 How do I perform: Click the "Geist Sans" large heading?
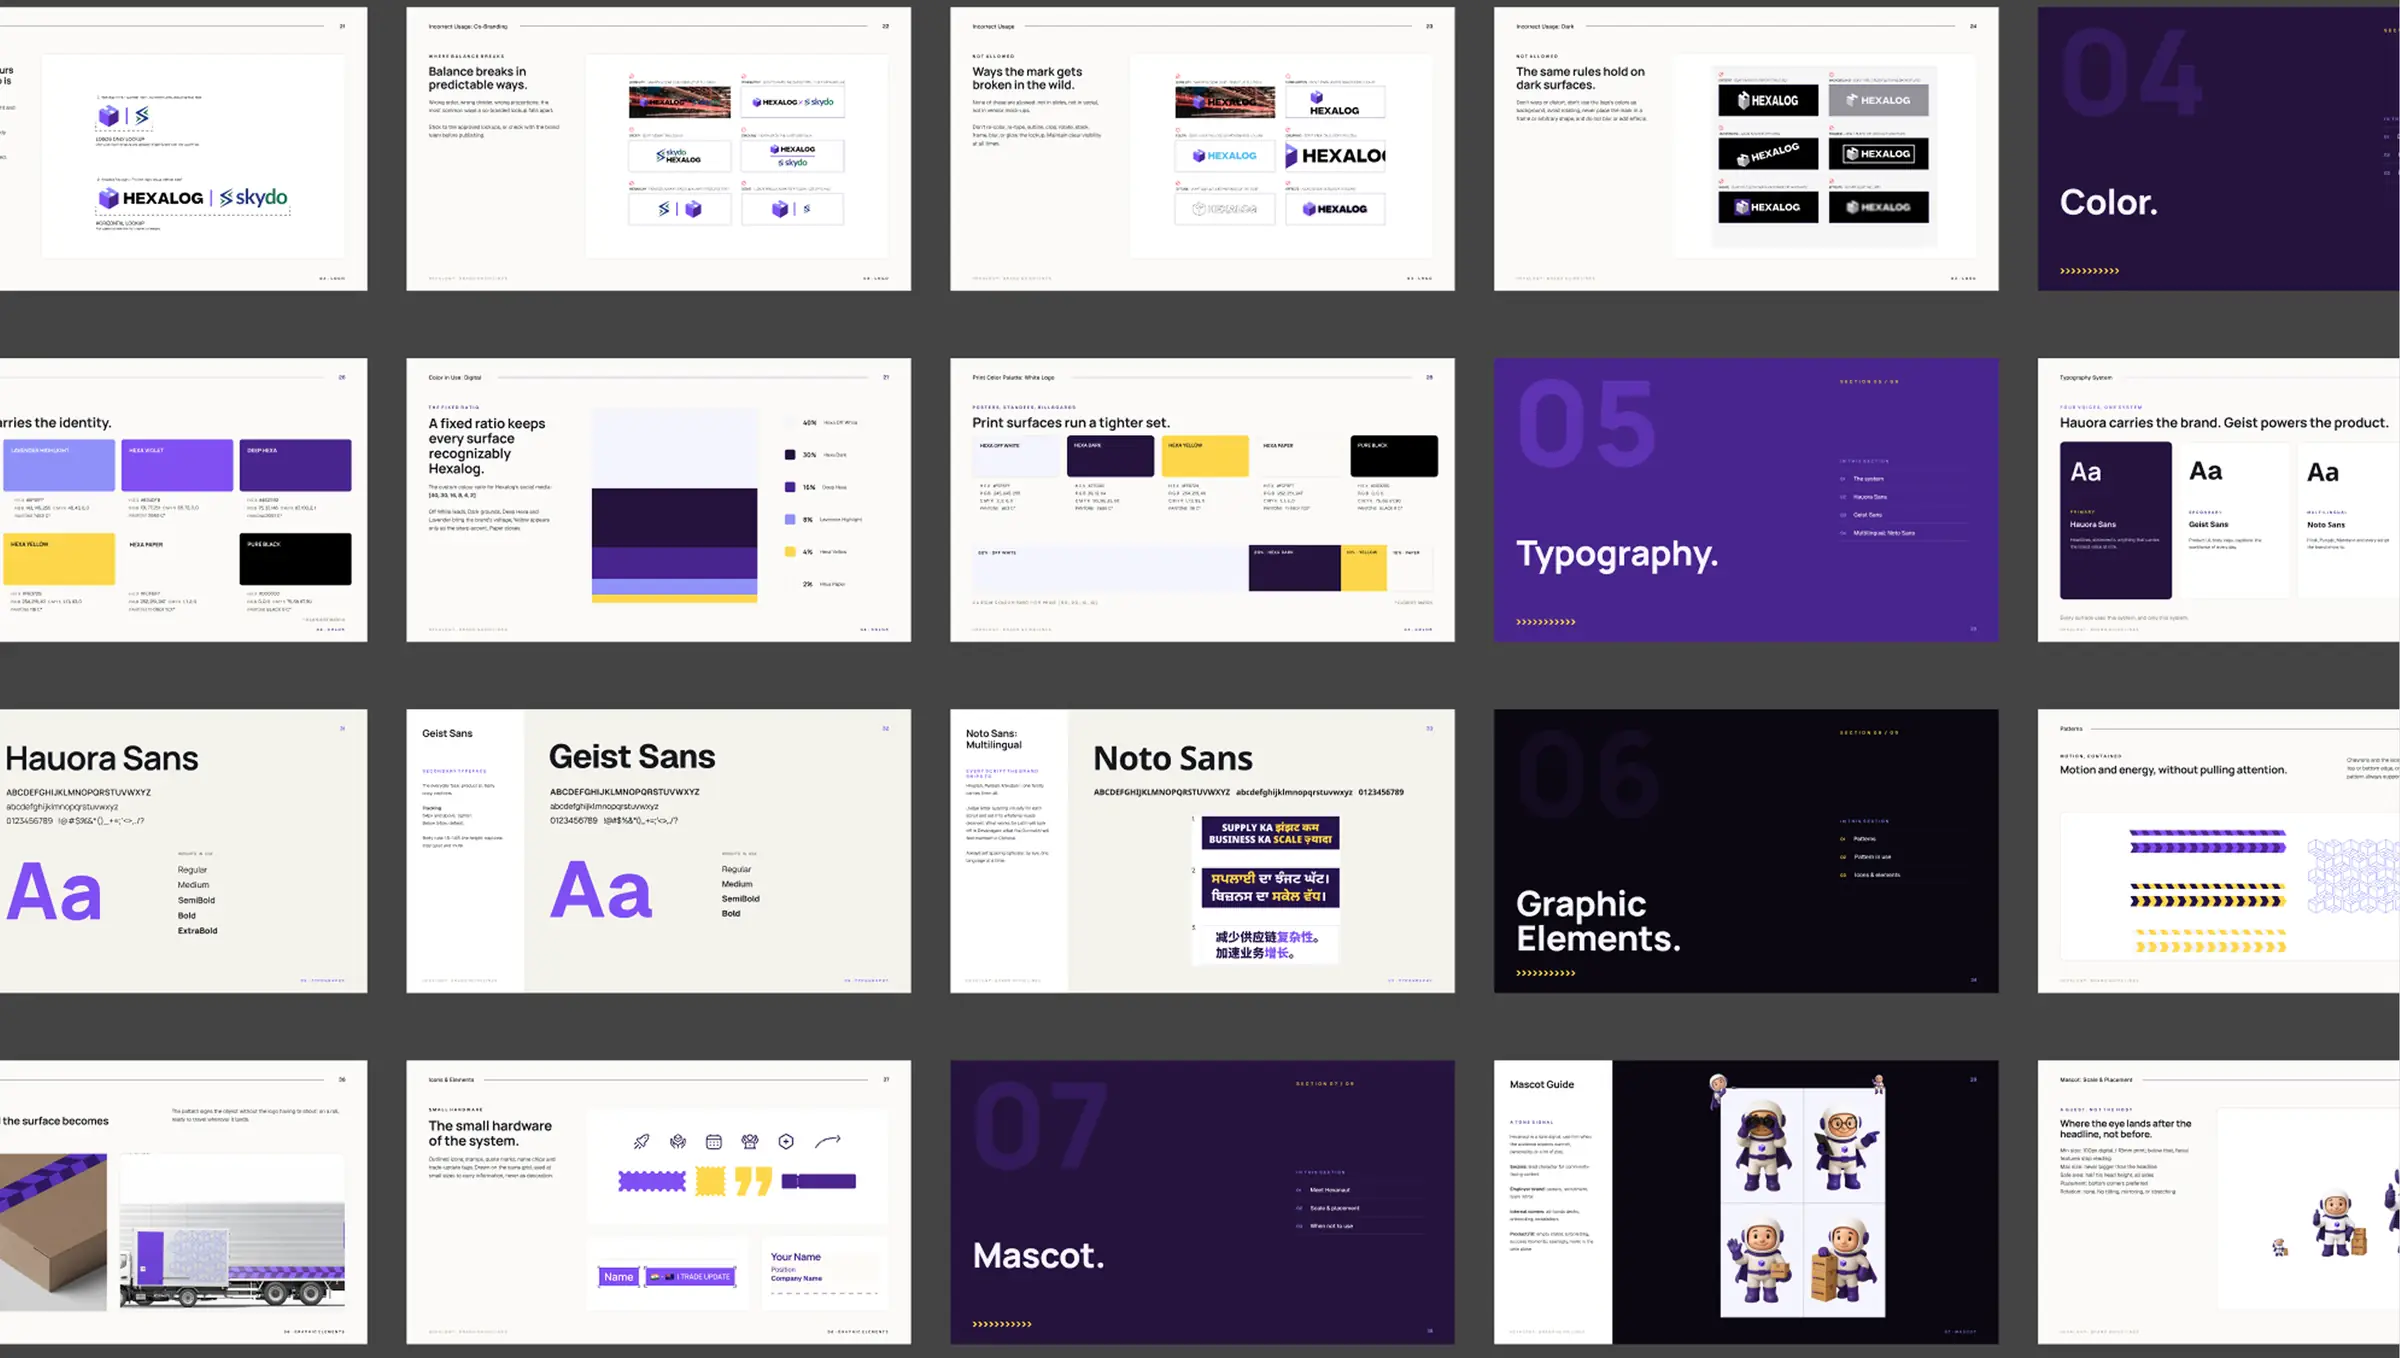632,757
